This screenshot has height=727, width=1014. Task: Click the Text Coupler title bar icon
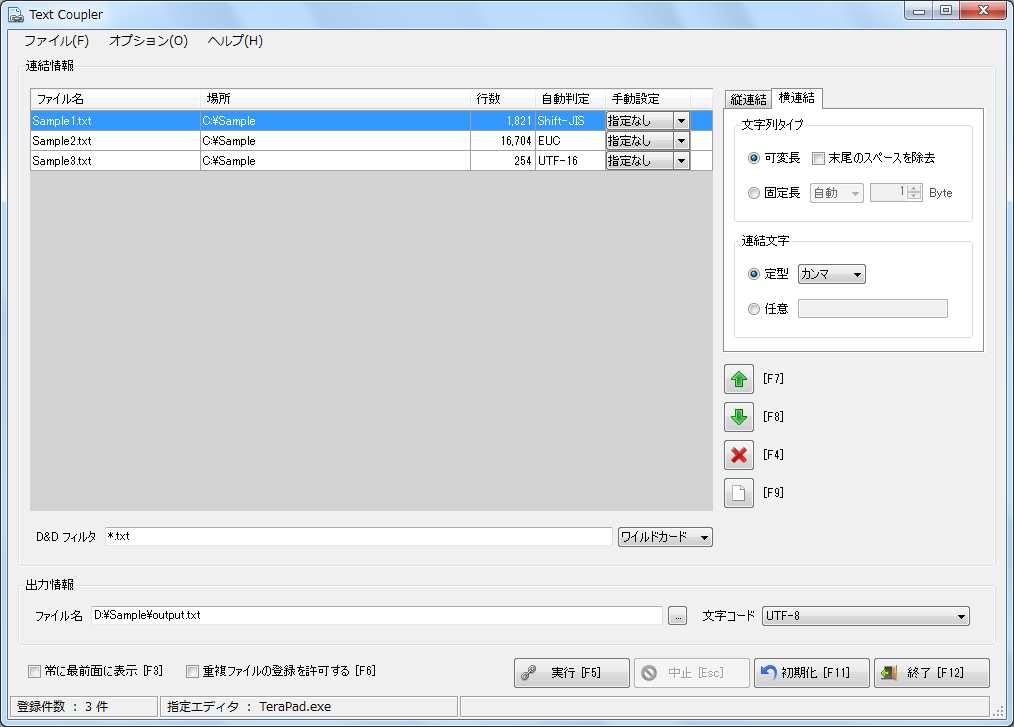click(16, 14)
